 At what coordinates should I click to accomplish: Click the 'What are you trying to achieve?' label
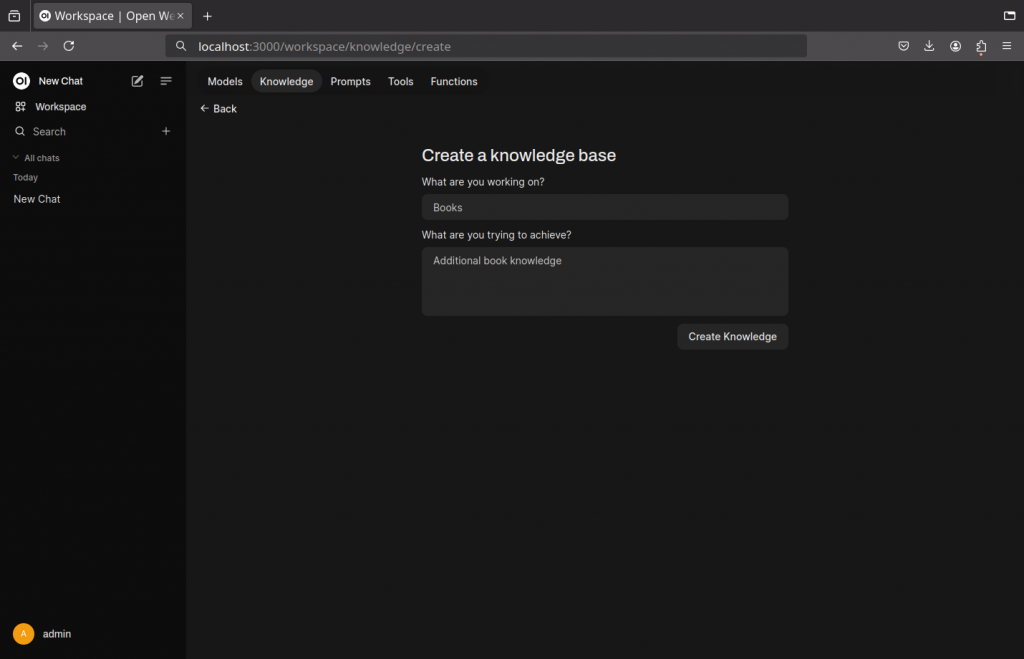point(496,235)
